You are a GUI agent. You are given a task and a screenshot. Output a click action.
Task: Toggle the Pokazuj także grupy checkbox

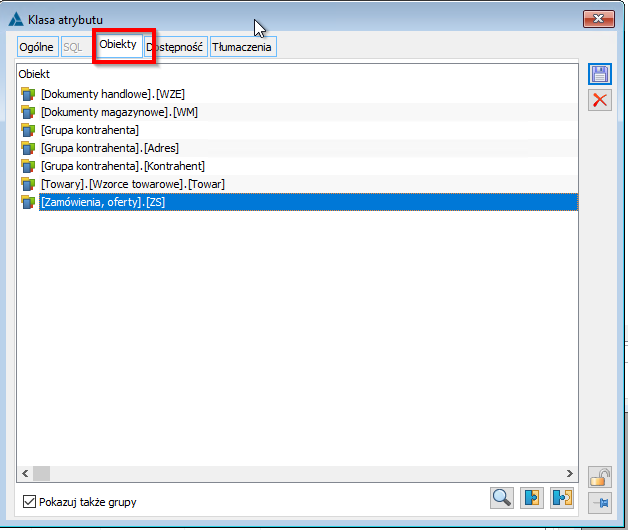[28, 501]
